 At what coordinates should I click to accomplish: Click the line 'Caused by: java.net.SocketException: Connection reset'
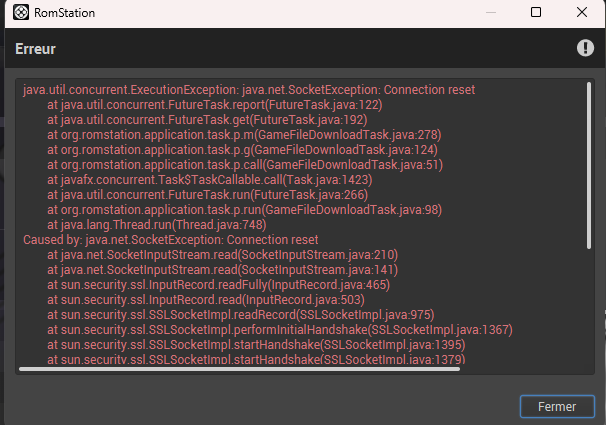[170, 240]
